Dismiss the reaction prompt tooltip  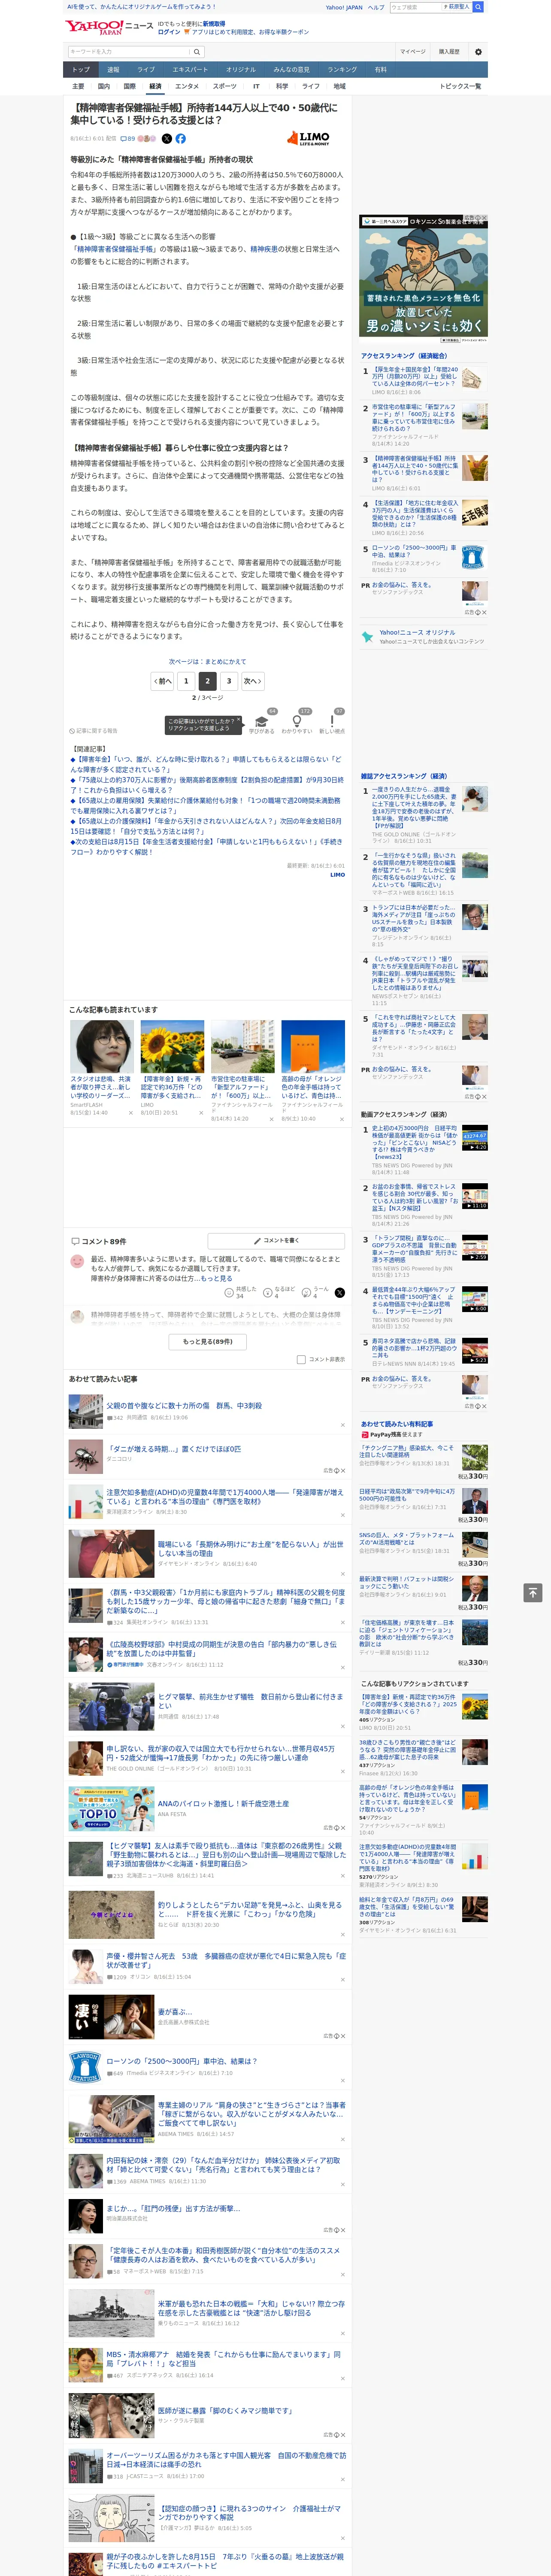click(x=238, y=720)
